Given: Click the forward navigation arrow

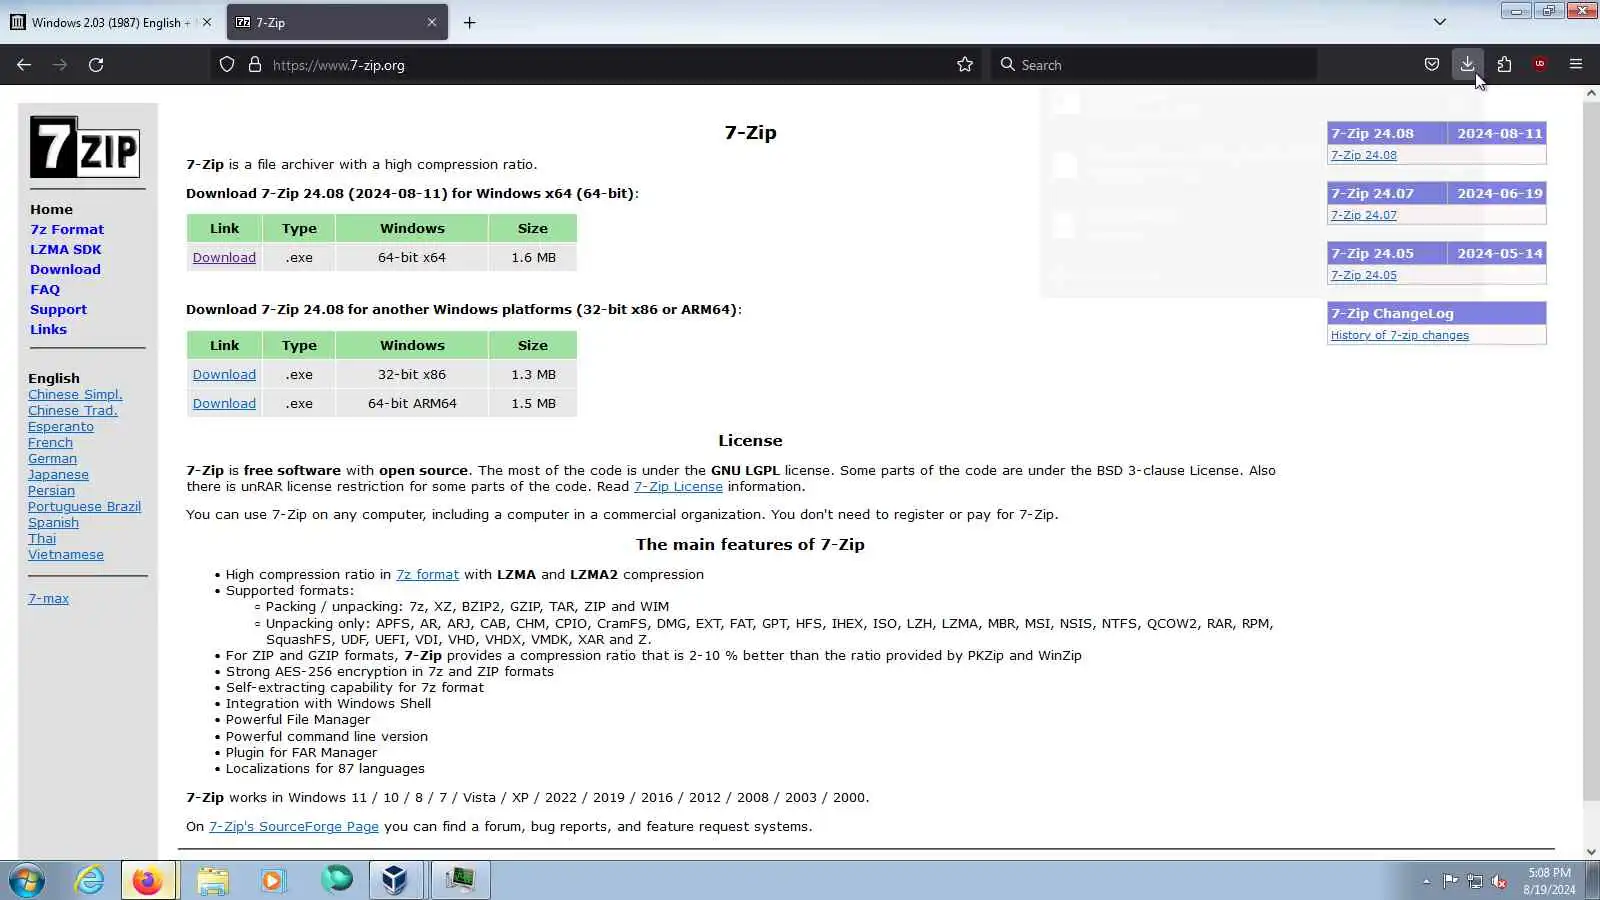Looking at the screenshot, I should pyautogui.click(x=60, y=65).
